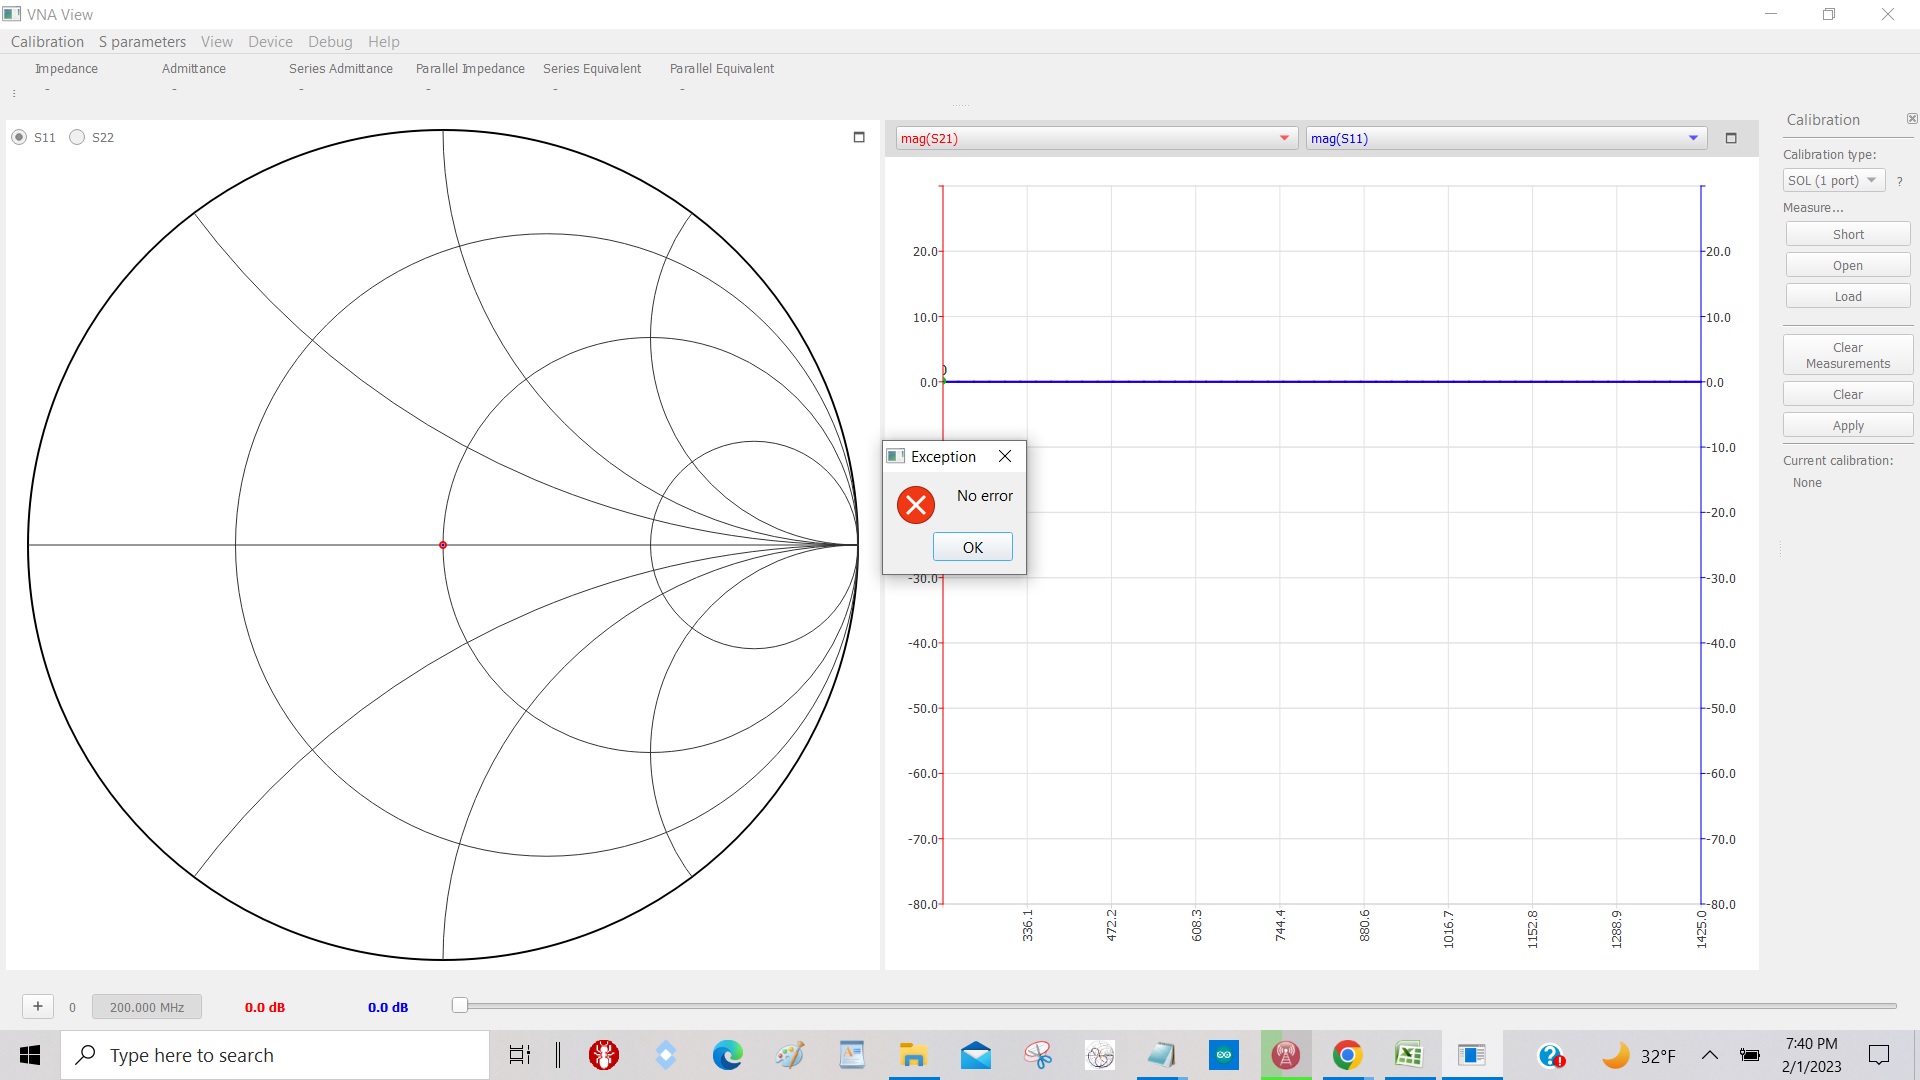Screen dimensions: 1920x1080
Task: Click the calibration type help question mark
Action: [1899, 181]
